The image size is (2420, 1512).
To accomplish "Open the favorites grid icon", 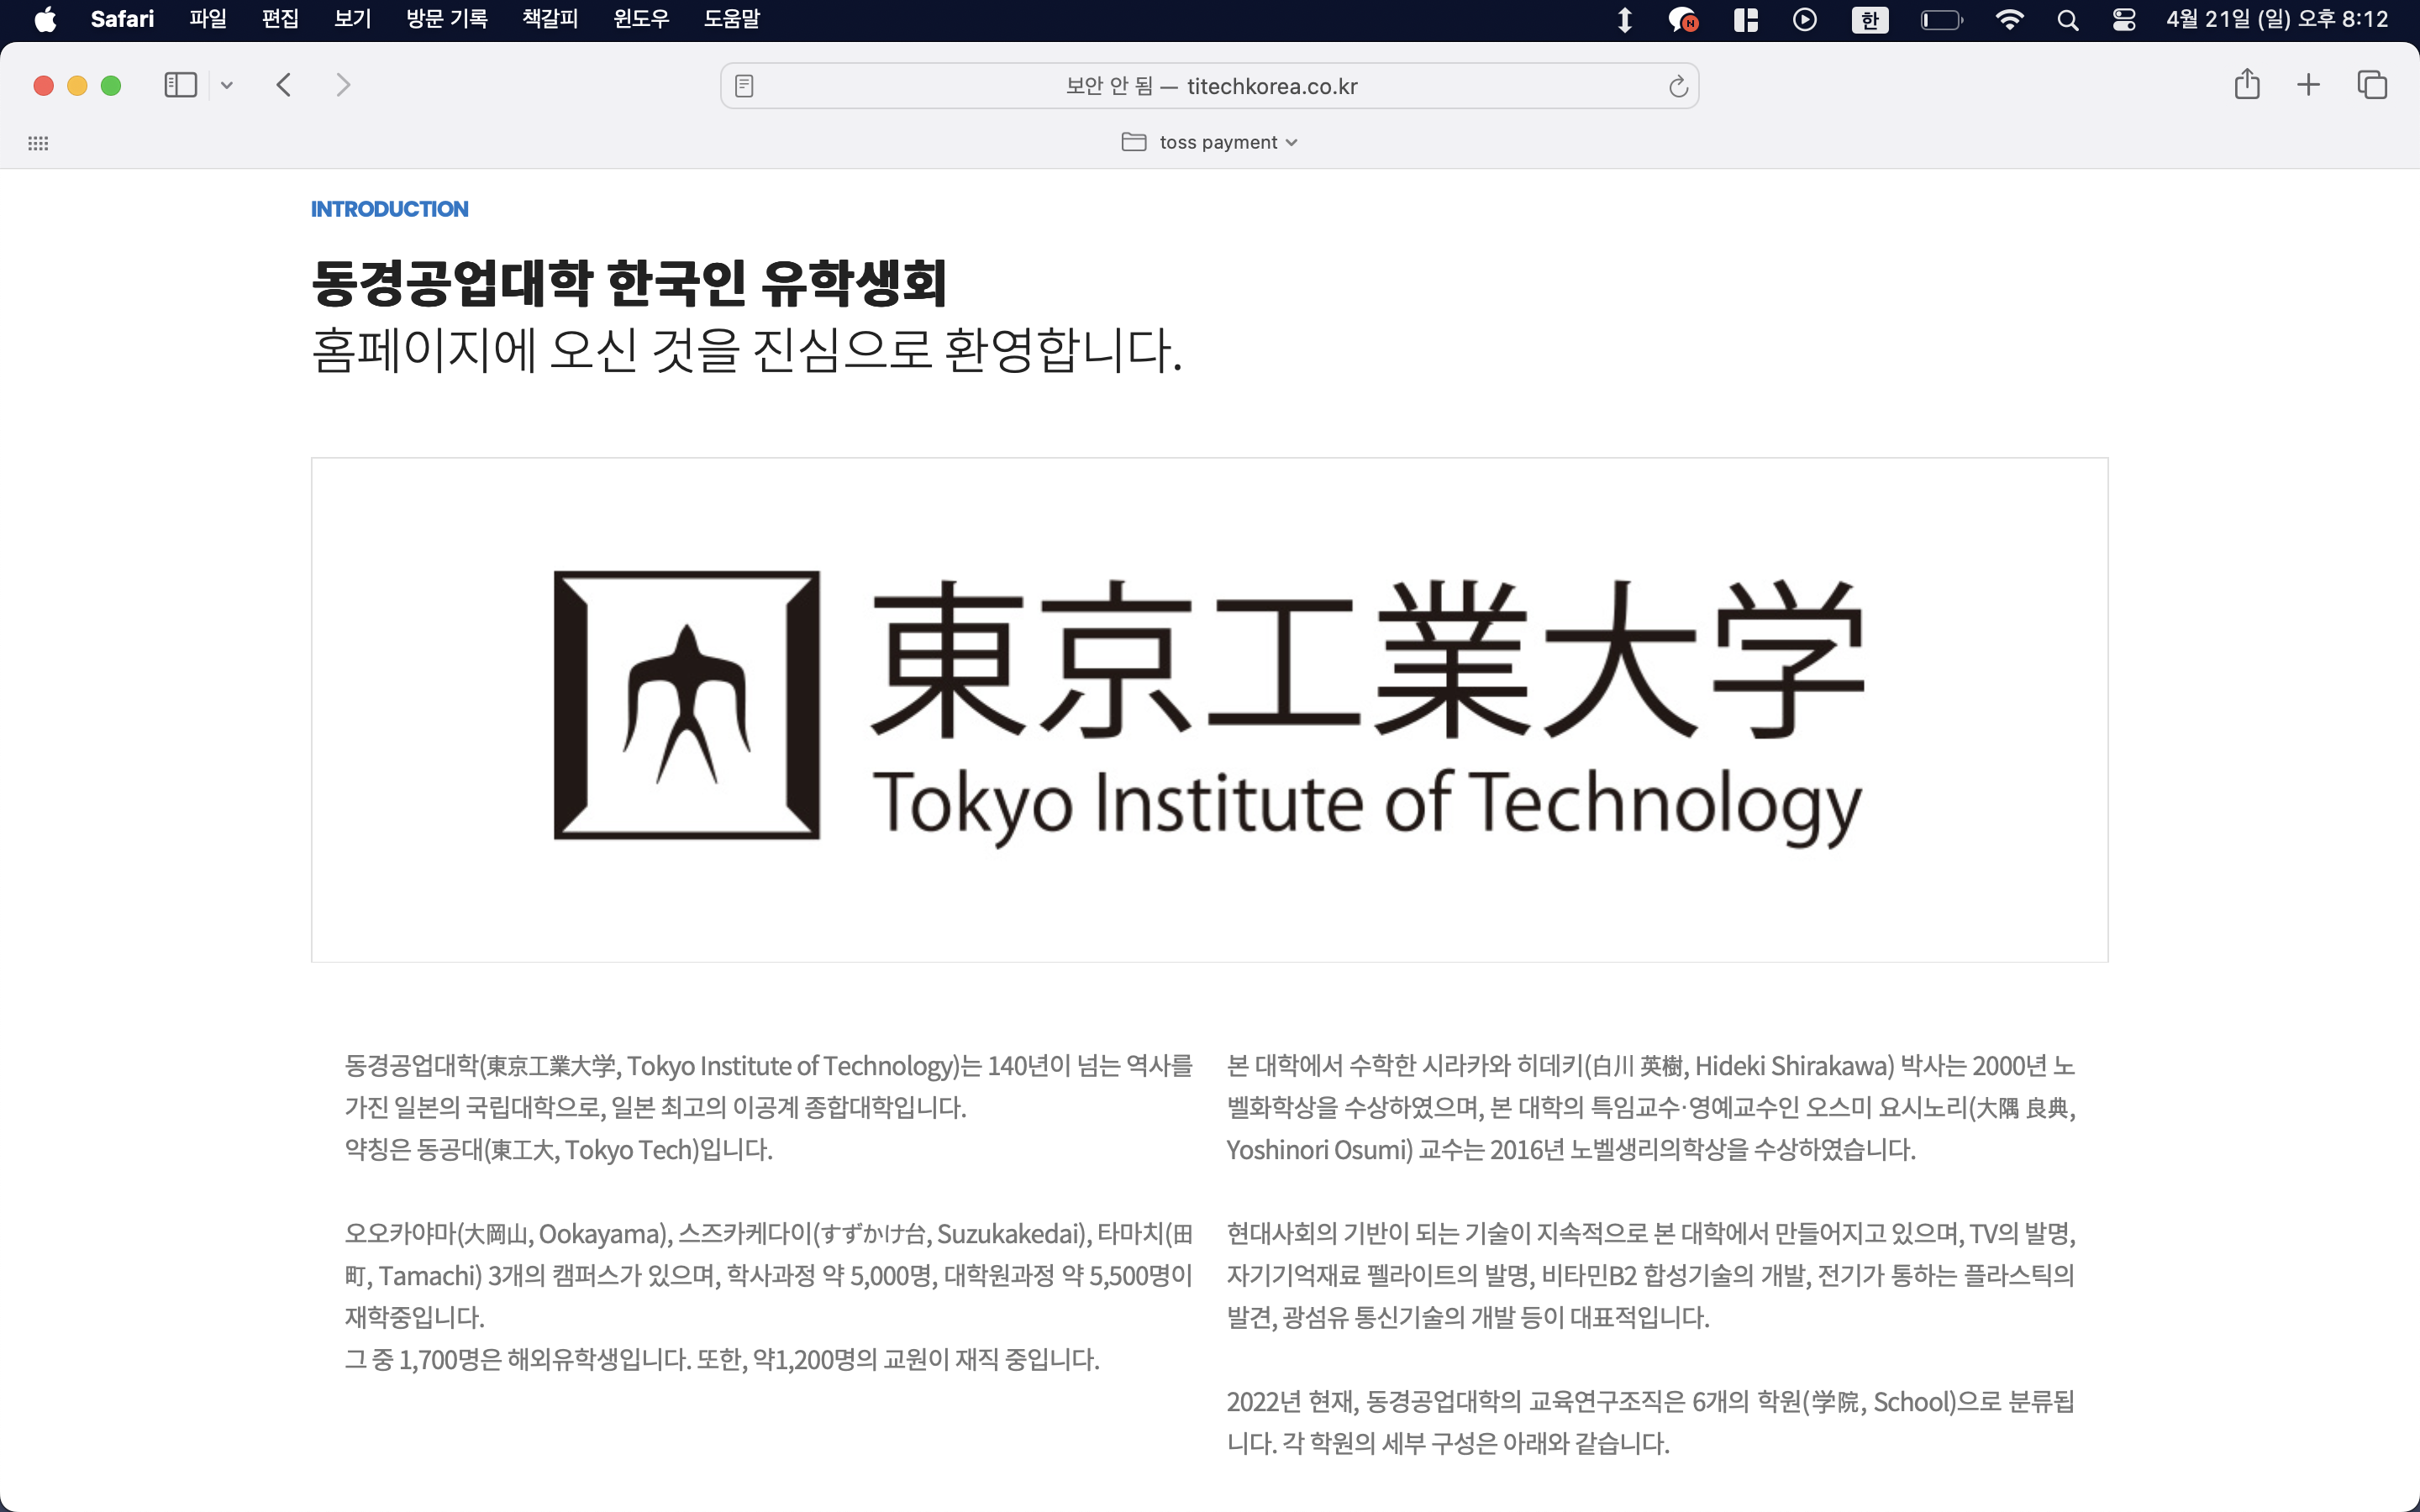I will click(x=38, y=143).
